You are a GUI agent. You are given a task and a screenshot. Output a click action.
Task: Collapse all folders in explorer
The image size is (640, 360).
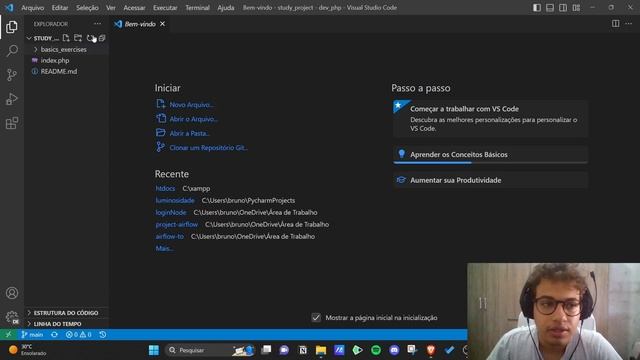tap(102, 38)
